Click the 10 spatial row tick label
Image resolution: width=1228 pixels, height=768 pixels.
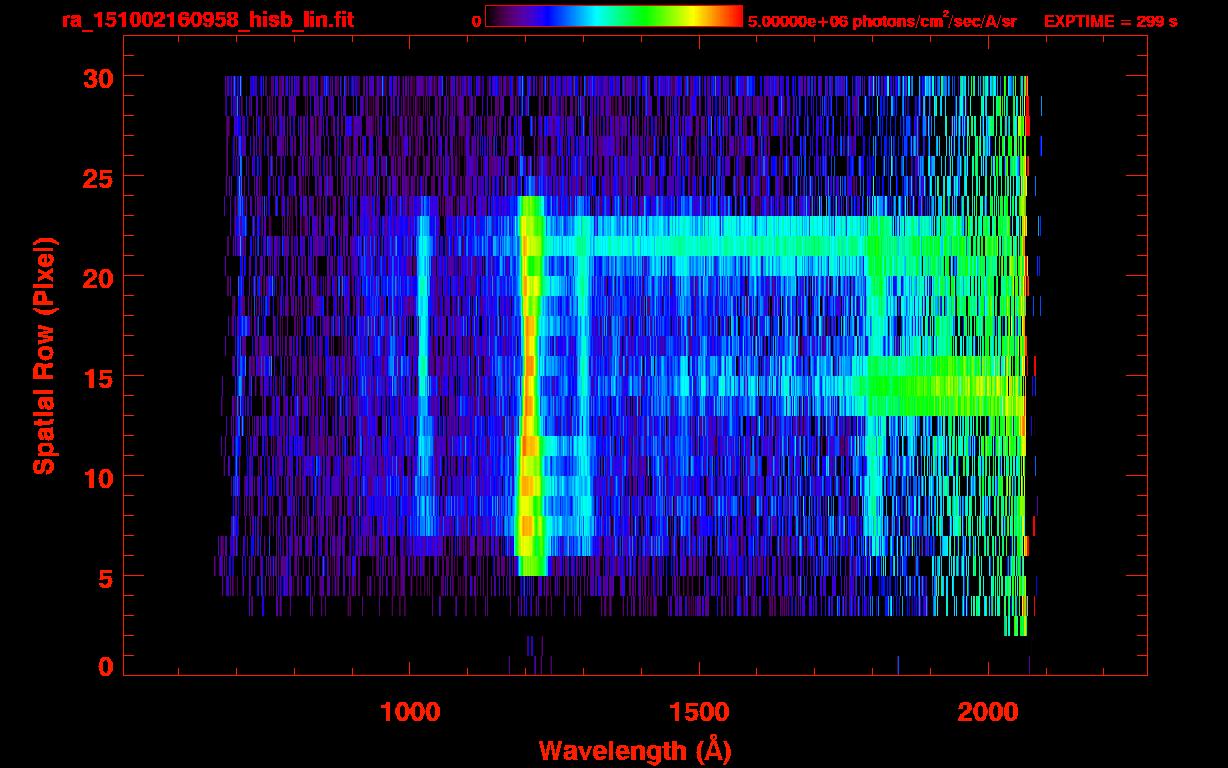pos(96,477)
